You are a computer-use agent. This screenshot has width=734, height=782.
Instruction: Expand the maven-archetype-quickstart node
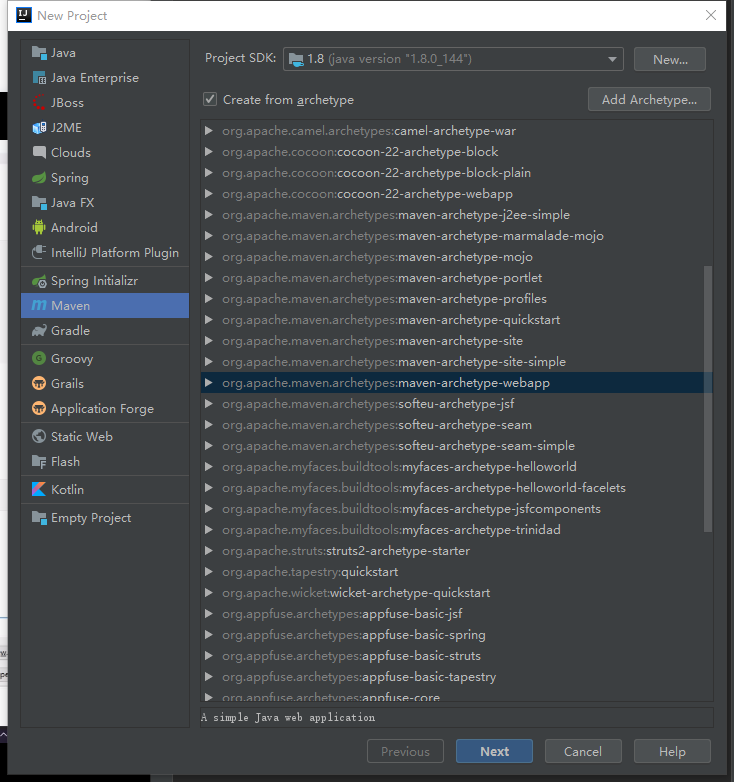[x=209, y=320]
